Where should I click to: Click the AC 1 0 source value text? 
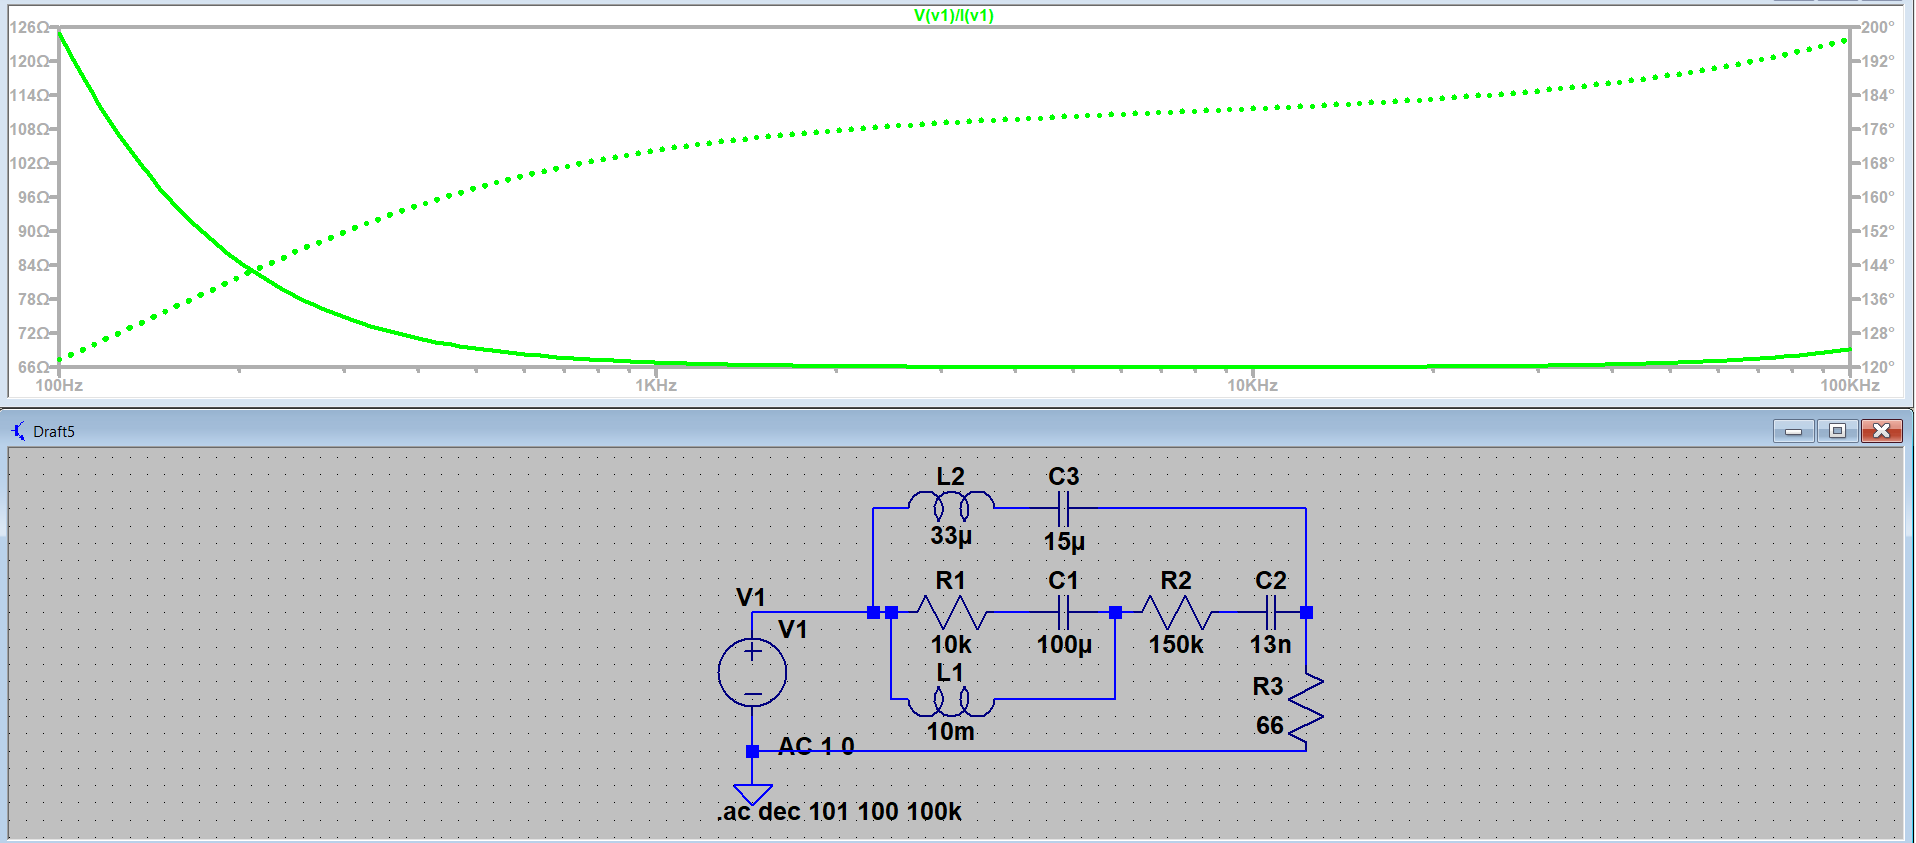pyautogui.click(x=816, y=746)
